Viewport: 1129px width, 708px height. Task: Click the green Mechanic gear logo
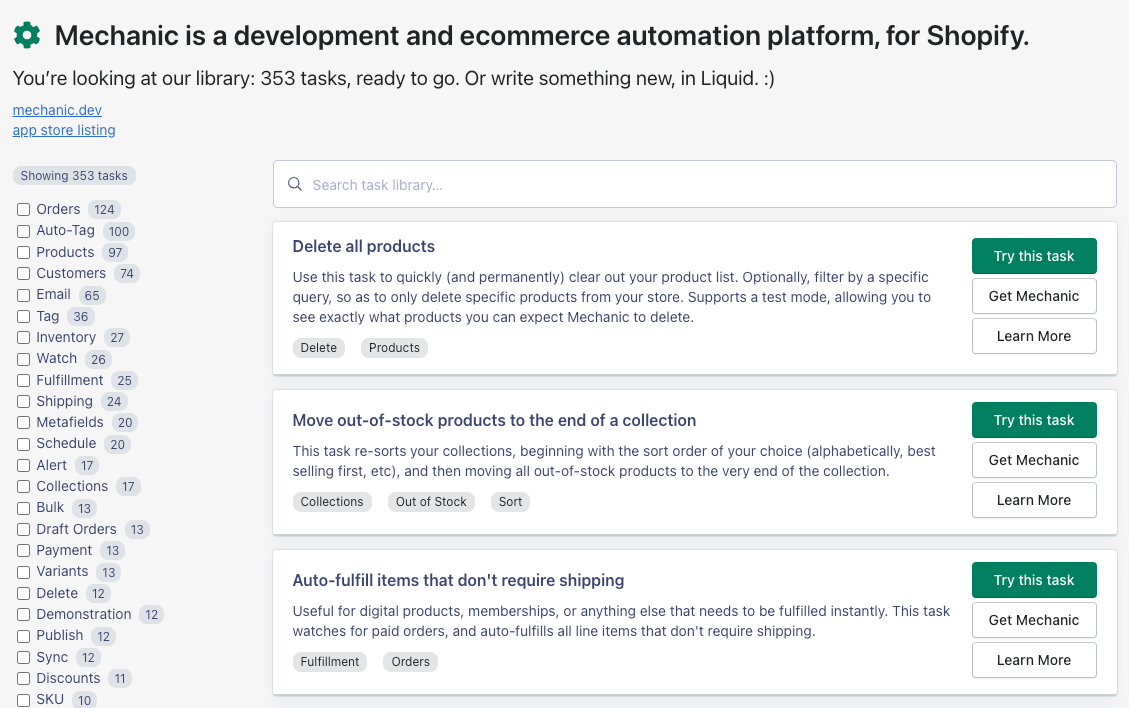click(27, 36)
